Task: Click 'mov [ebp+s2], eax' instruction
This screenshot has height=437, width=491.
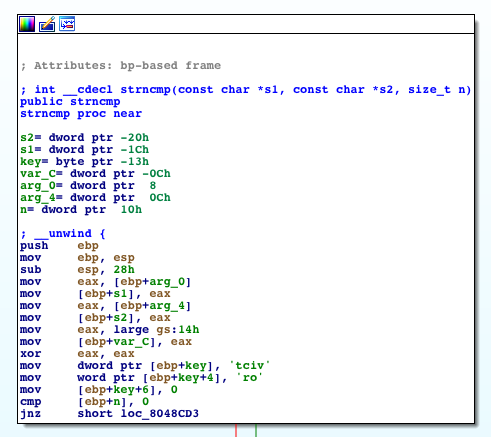Action: tap(95, 317)
